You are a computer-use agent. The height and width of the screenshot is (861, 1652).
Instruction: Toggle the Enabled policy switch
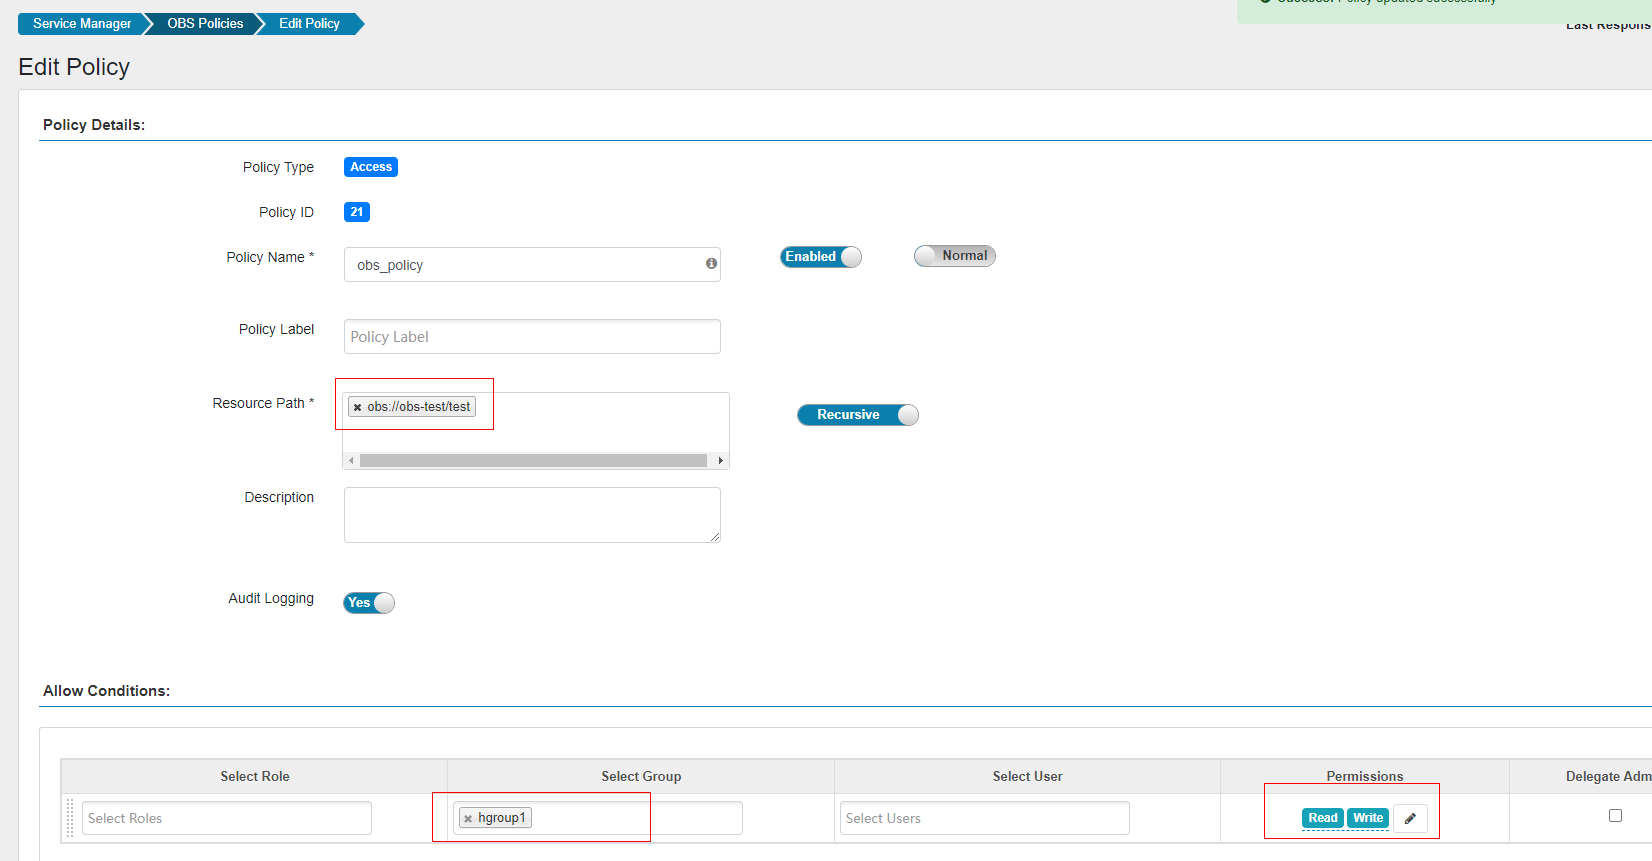[821, 257]
